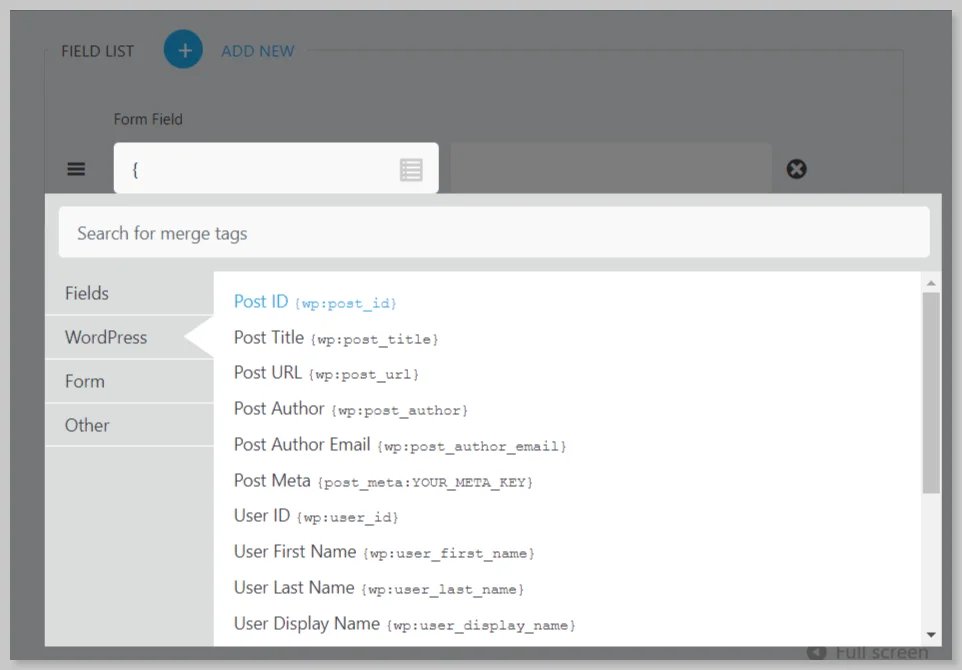
Task: Click the Full screen icon
Action: (x=817, y=653)
